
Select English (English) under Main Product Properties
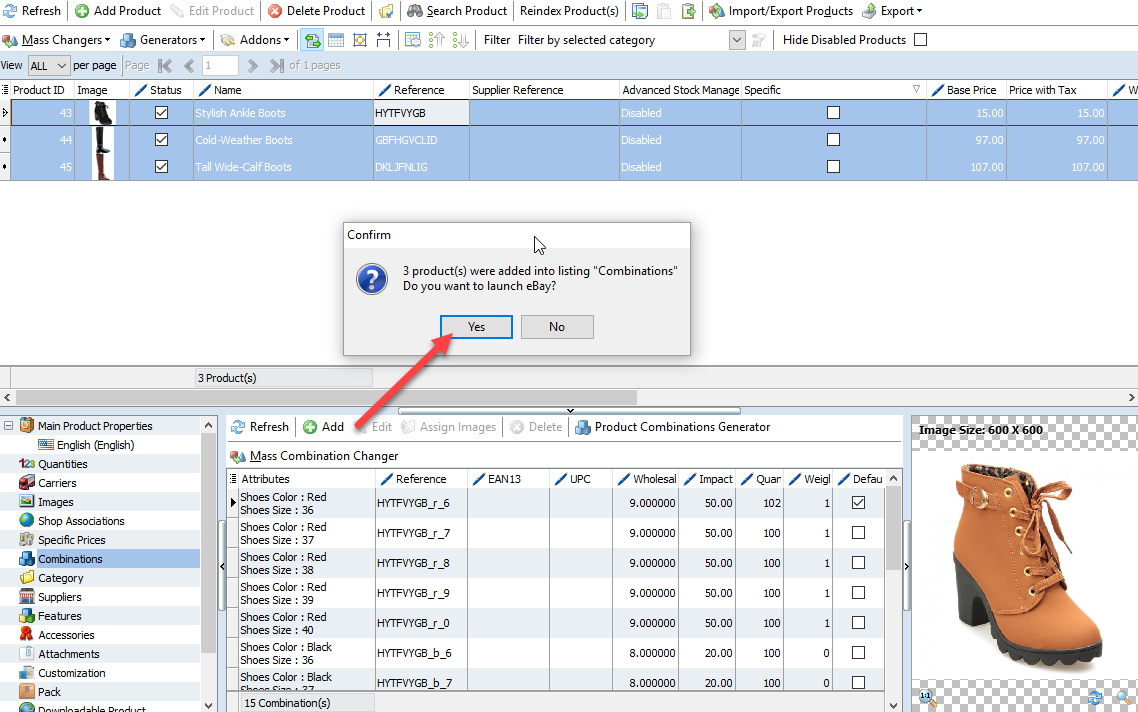pyautogui.click(x=95, y=445)
